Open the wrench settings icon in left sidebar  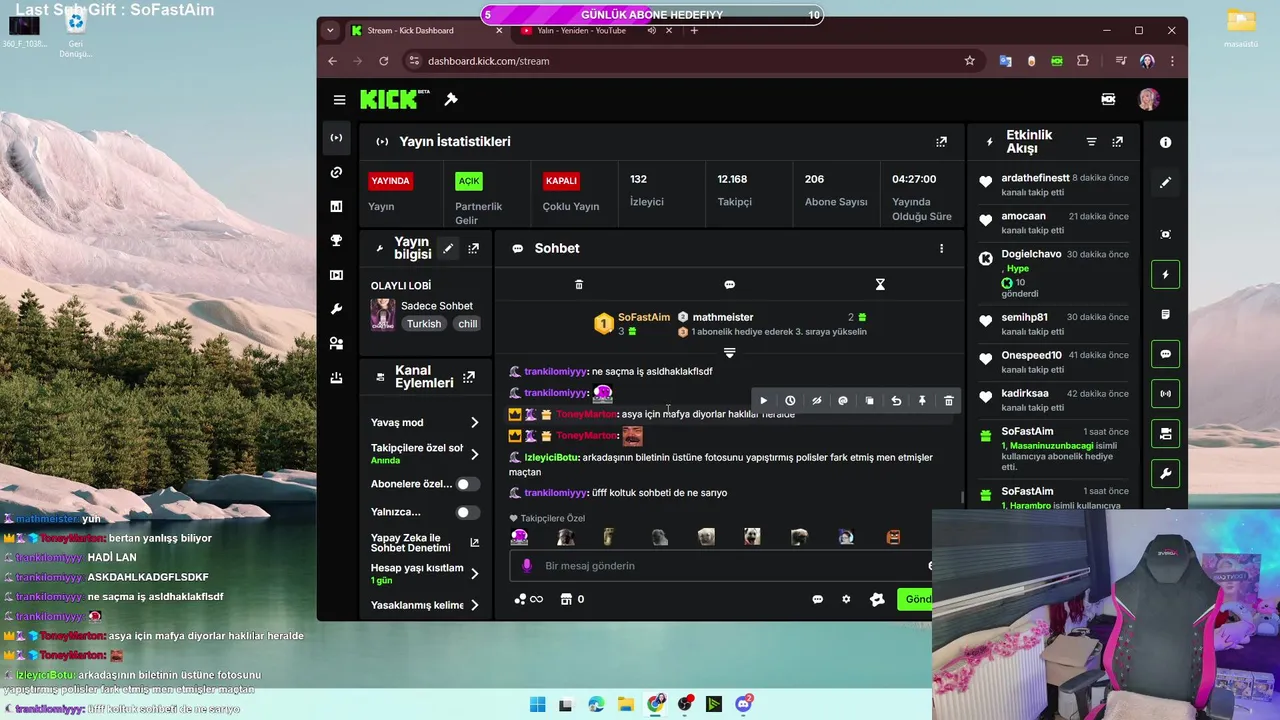[x=337, y=309]
